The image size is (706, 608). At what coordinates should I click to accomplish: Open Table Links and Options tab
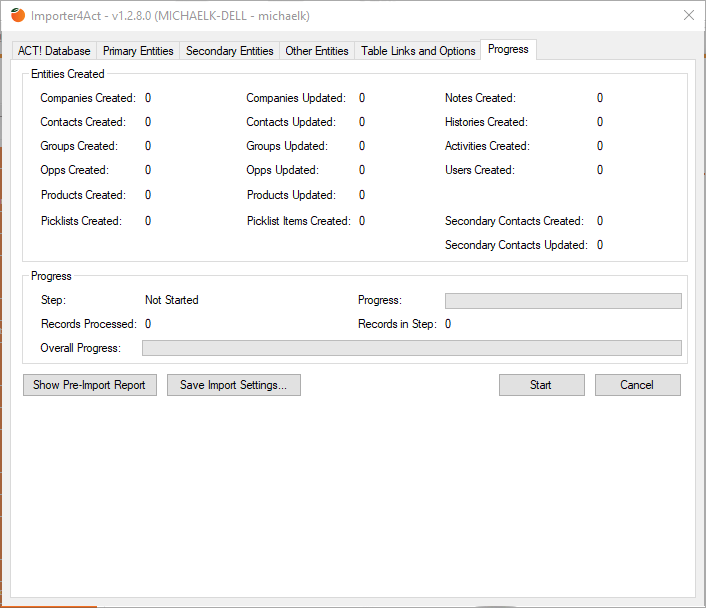(x=418, y=51)
